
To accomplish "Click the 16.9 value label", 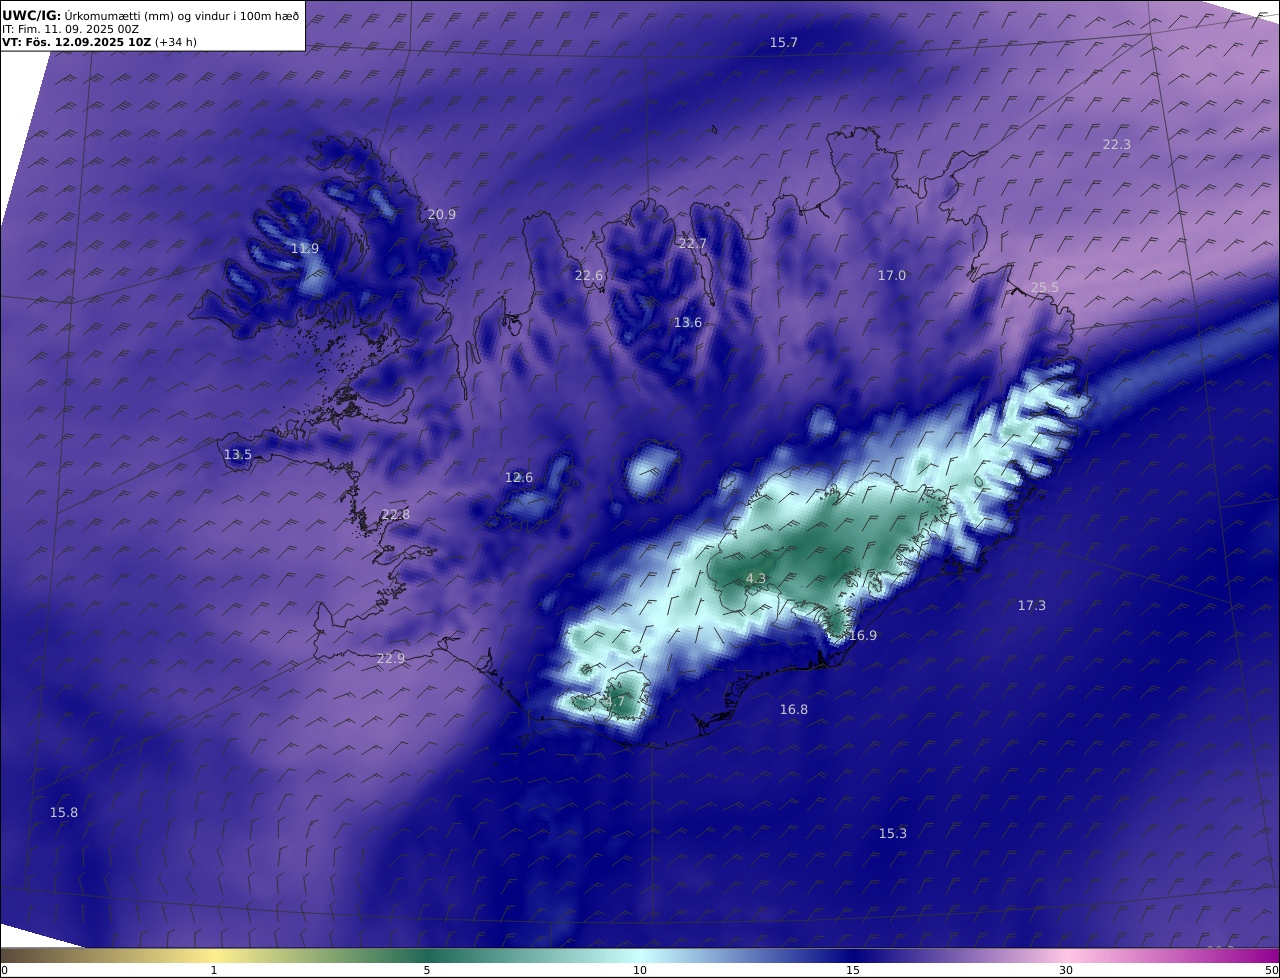I will [862, 635].
